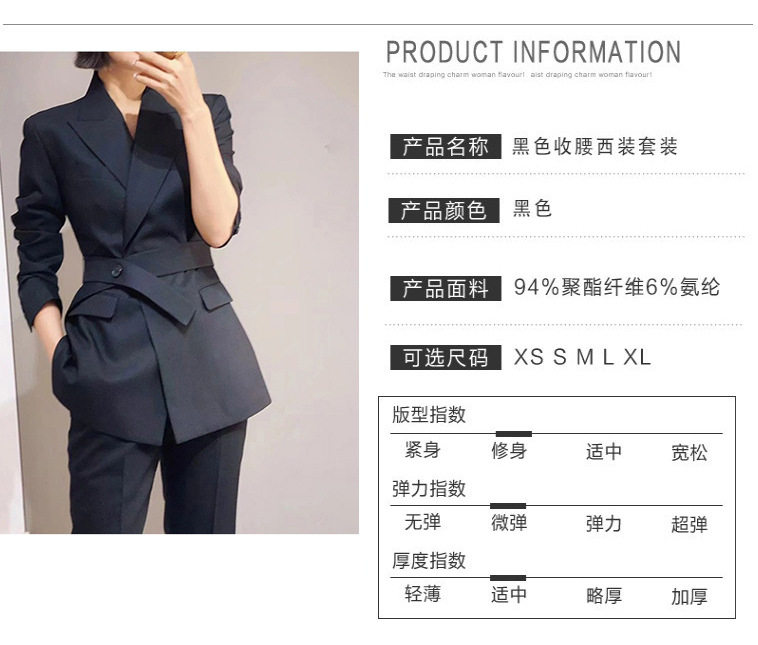Select the 轻薄 thickness option
The image size is (758, 645).
click(423, 594)
